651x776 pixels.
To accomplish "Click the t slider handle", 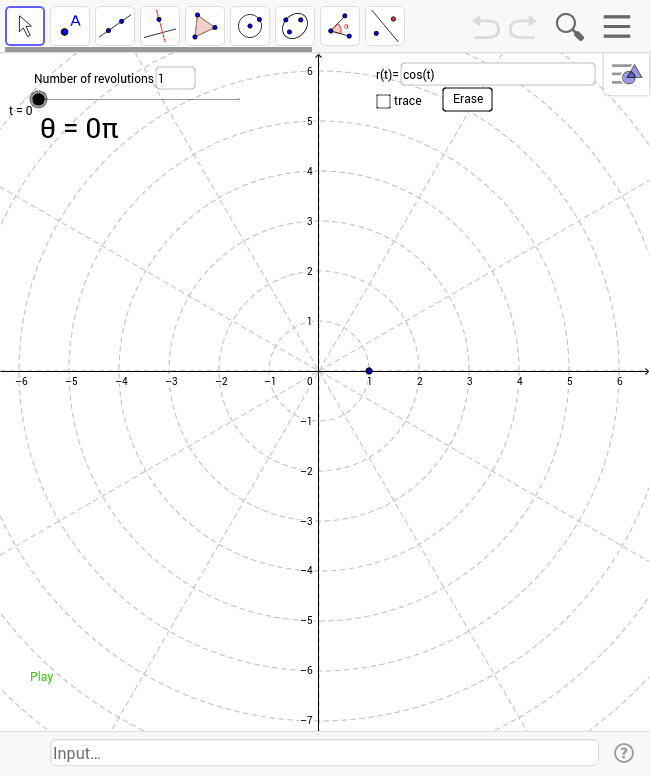I will [x=39, y=99].
